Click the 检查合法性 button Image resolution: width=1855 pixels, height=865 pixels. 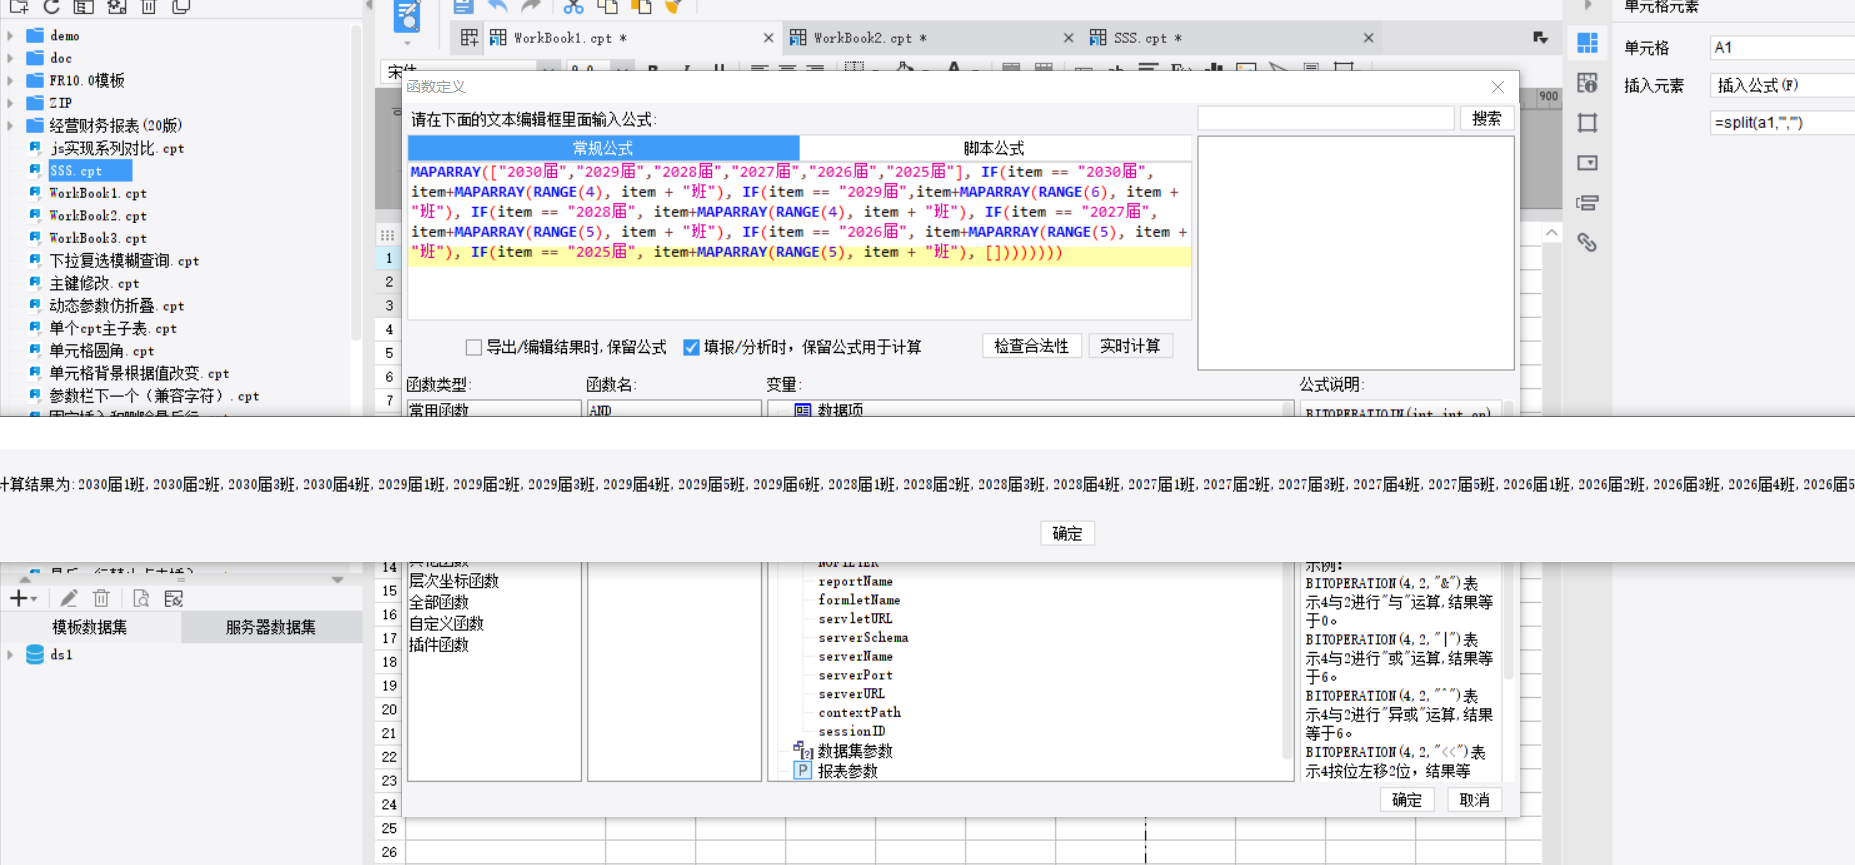point(1031,346)
